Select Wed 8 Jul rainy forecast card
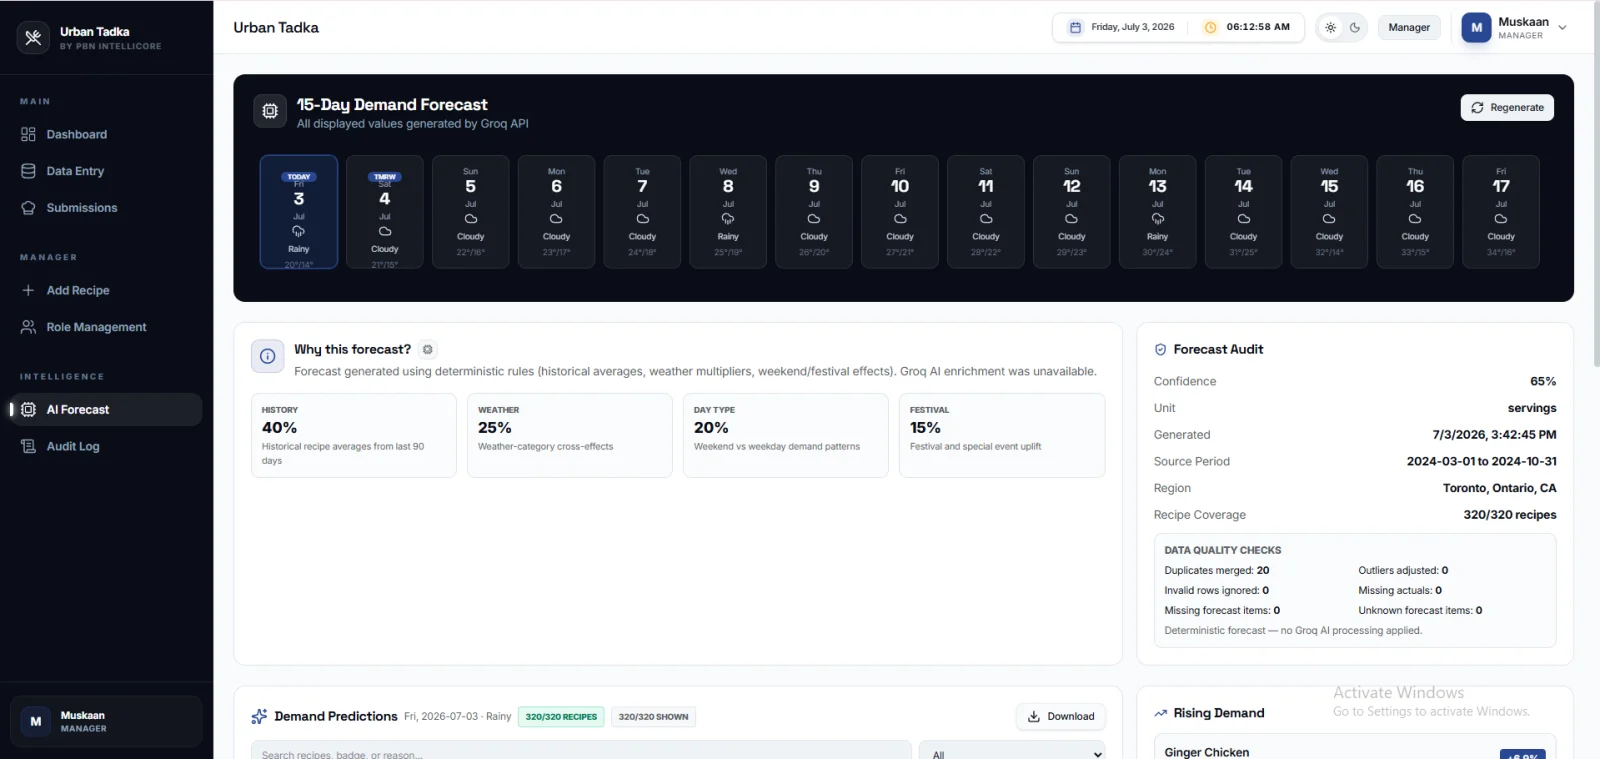This screenshot has width=1600, height=759. click(x=728, y=212)
